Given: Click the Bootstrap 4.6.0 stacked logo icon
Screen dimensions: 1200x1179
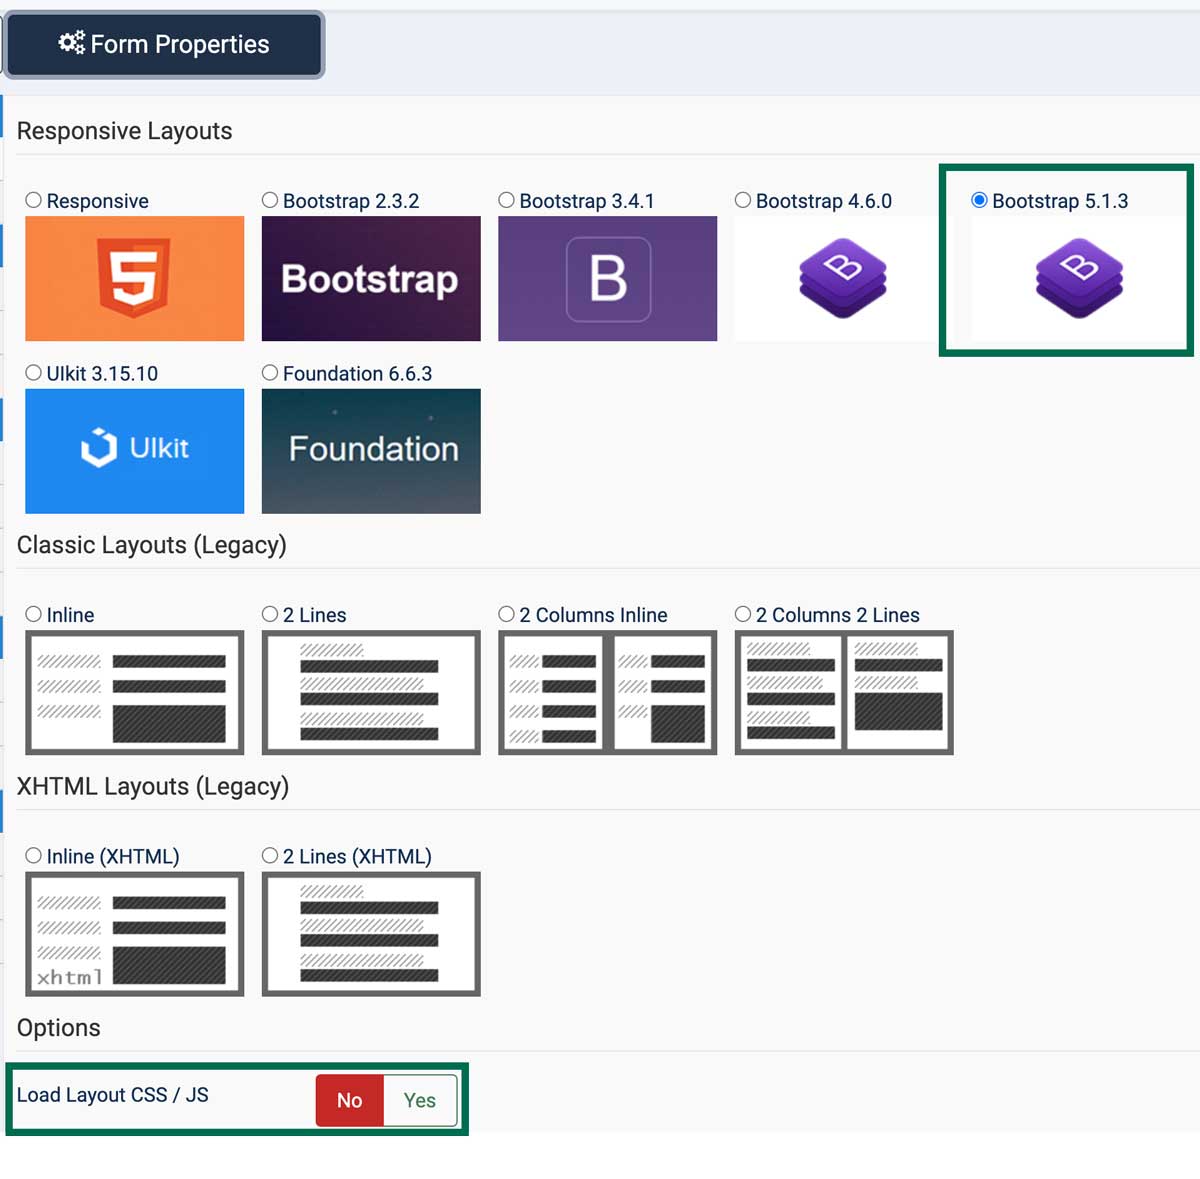Looking at the screenshot, I should pos(842,278).
